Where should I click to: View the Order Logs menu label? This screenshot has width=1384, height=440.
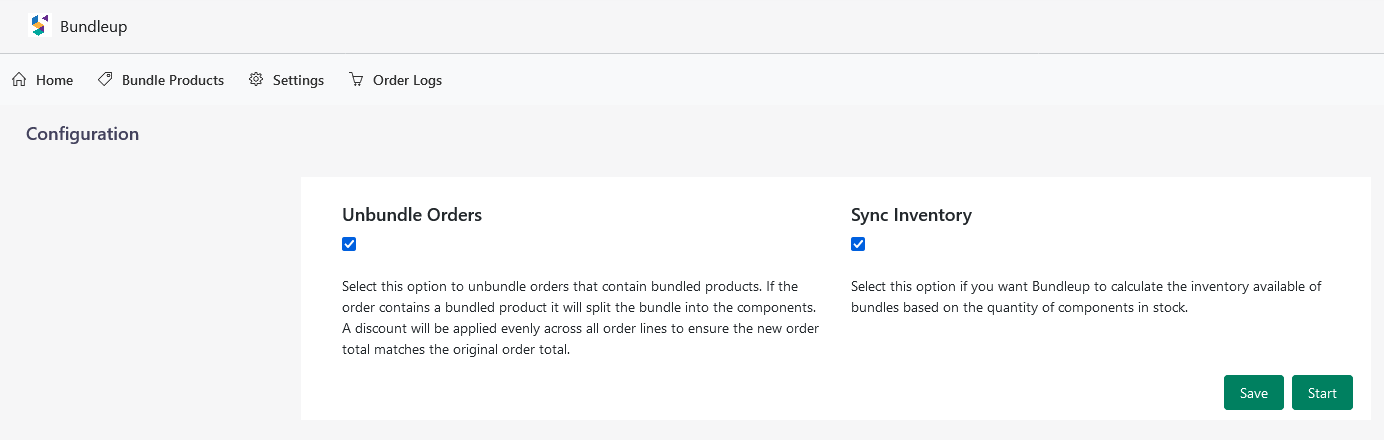click(x=407, y=80)
